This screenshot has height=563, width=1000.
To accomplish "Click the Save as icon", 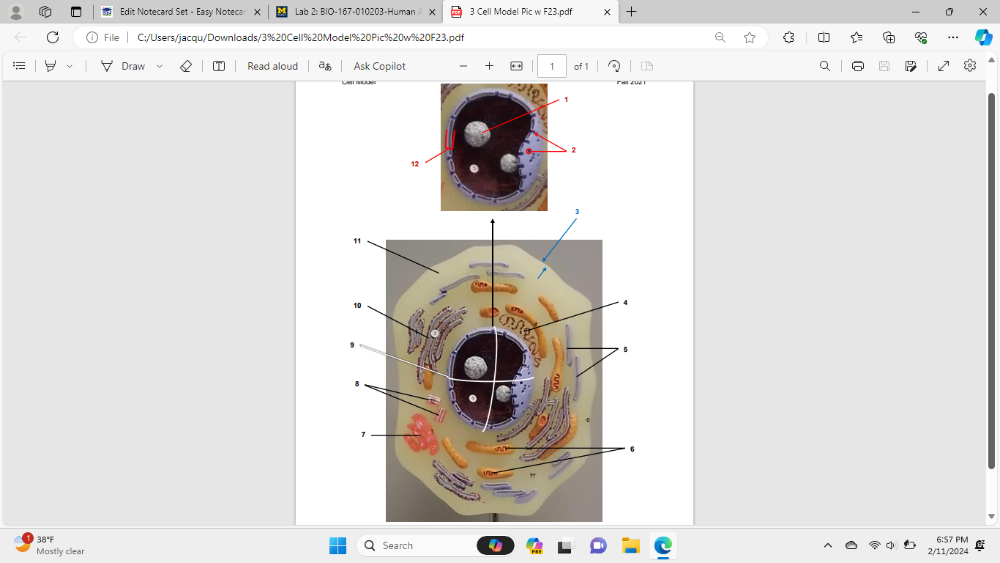I will 910,66.
